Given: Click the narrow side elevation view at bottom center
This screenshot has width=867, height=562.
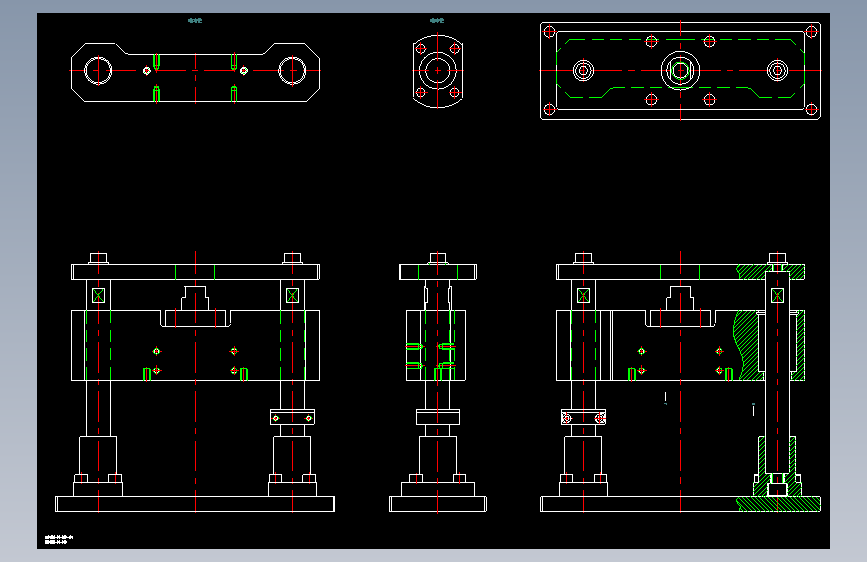Looking at the screenshot, I should (x=437, y=382).
